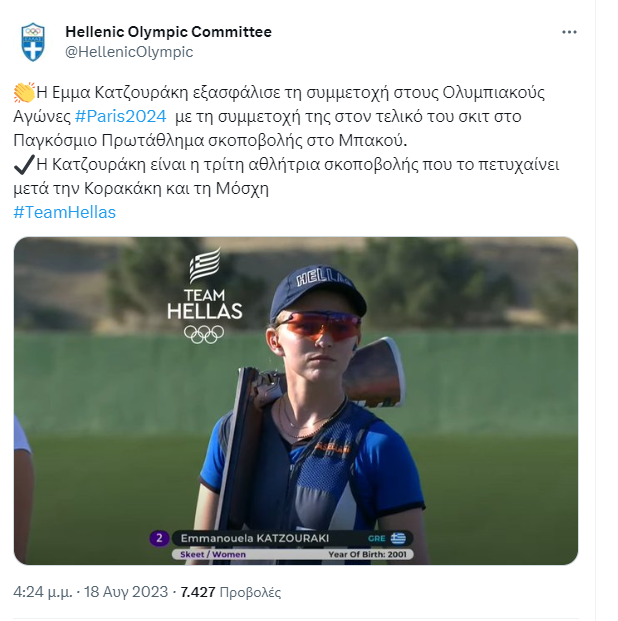
Task: Click the Skeet / Women caption label
Action: tap(212, 553)
